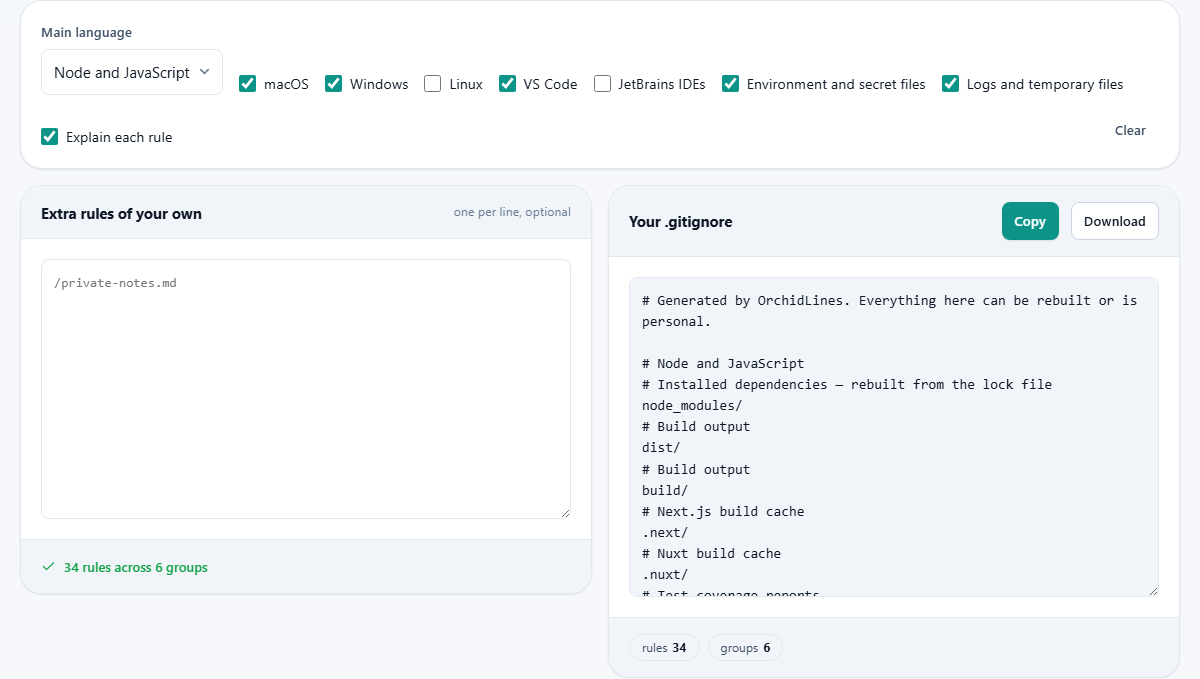Toggle Logs and temporary files checkbox

pos(951,84)
